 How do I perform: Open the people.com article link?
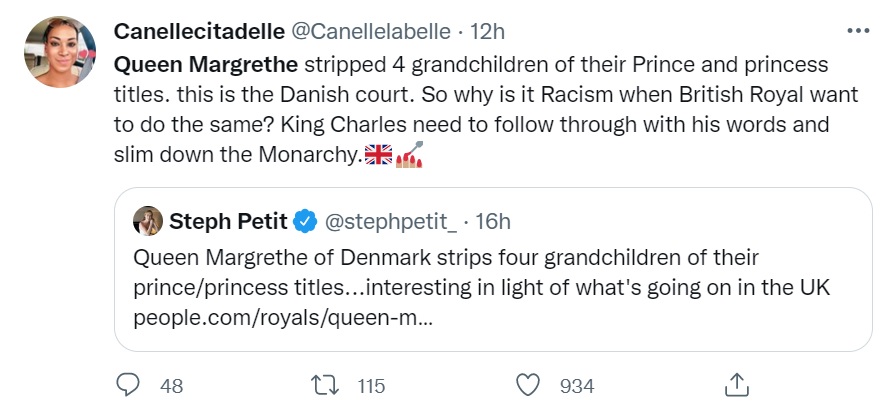(x=281, y=318)
